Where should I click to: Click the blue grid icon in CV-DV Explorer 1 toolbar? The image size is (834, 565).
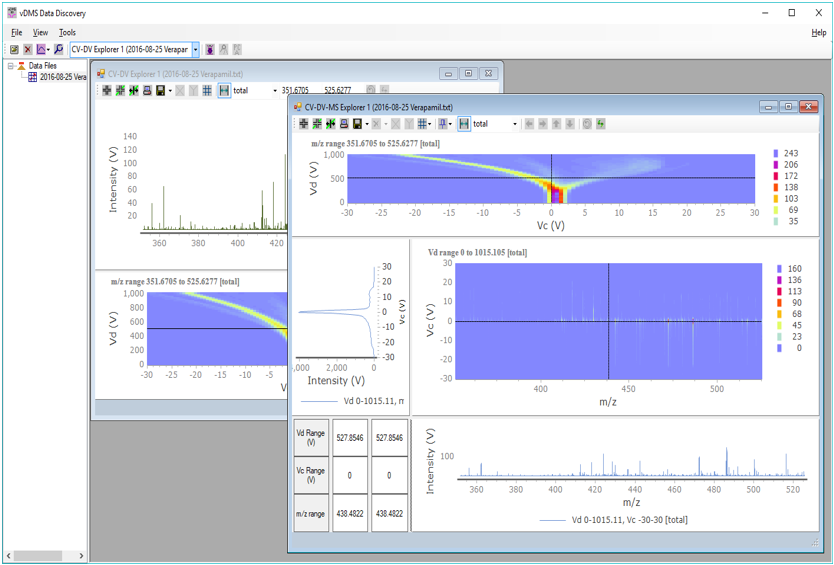point(207,90)
